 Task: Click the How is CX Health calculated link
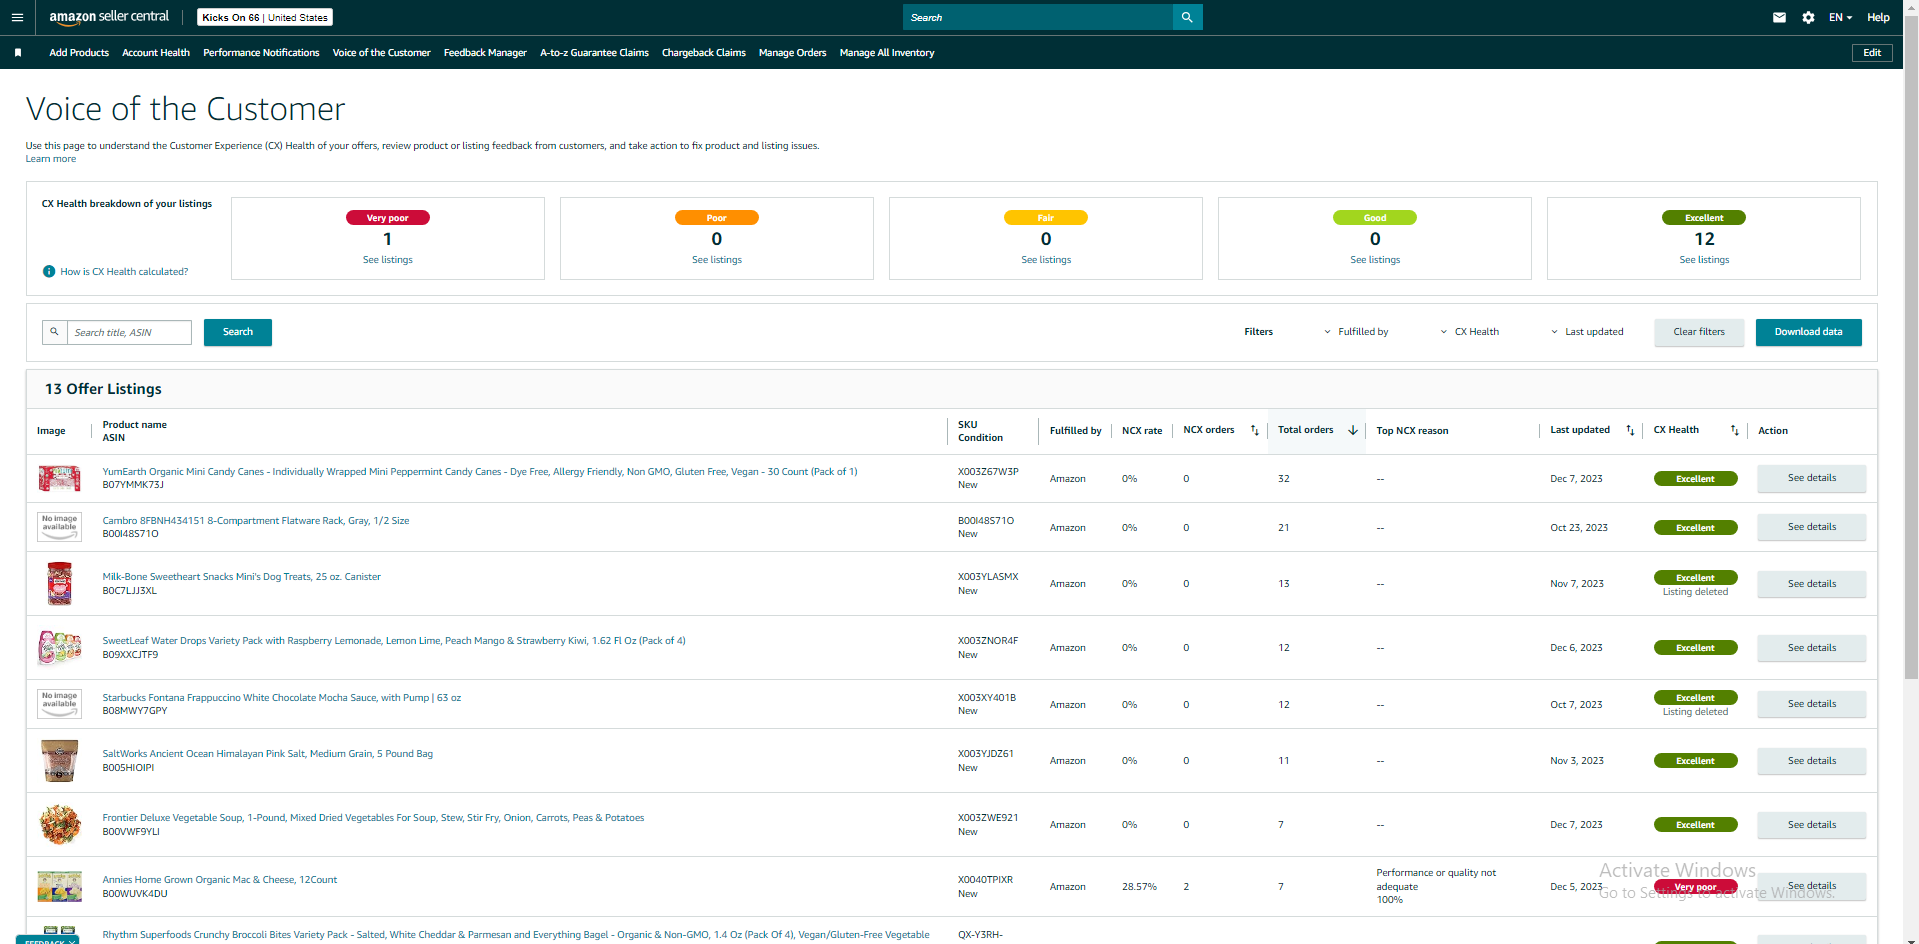(x=124, y=272)
